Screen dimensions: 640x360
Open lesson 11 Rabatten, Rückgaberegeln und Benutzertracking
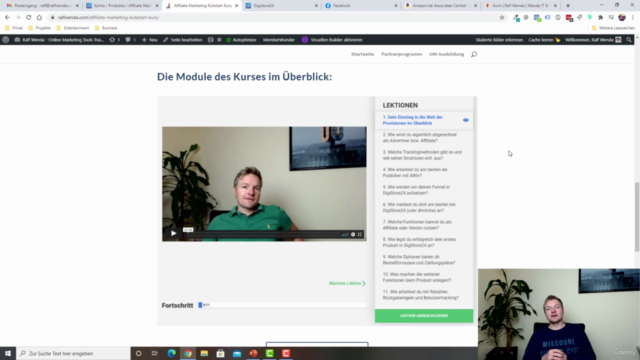[x=421, y=295]
